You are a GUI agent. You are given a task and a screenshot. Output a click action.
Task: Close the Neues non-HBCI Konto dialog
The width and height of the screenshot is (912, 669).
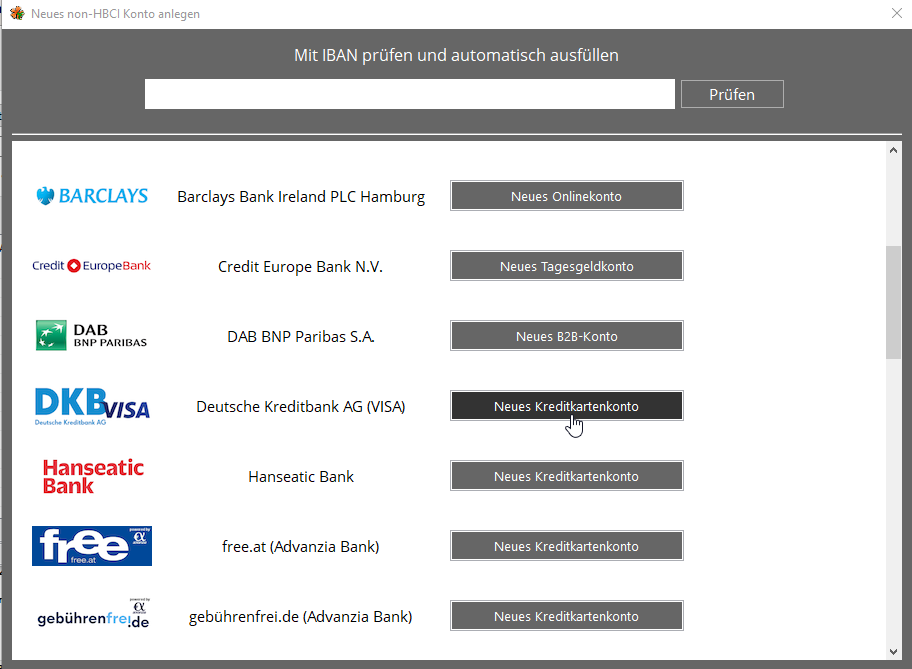point(896,13)
